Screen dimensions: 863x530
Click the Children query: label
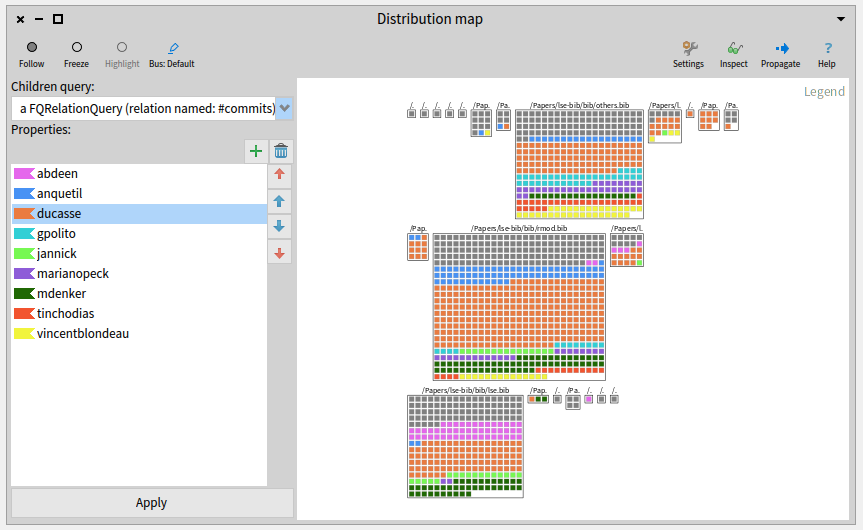pyautogui.click(x=53, y=87)
